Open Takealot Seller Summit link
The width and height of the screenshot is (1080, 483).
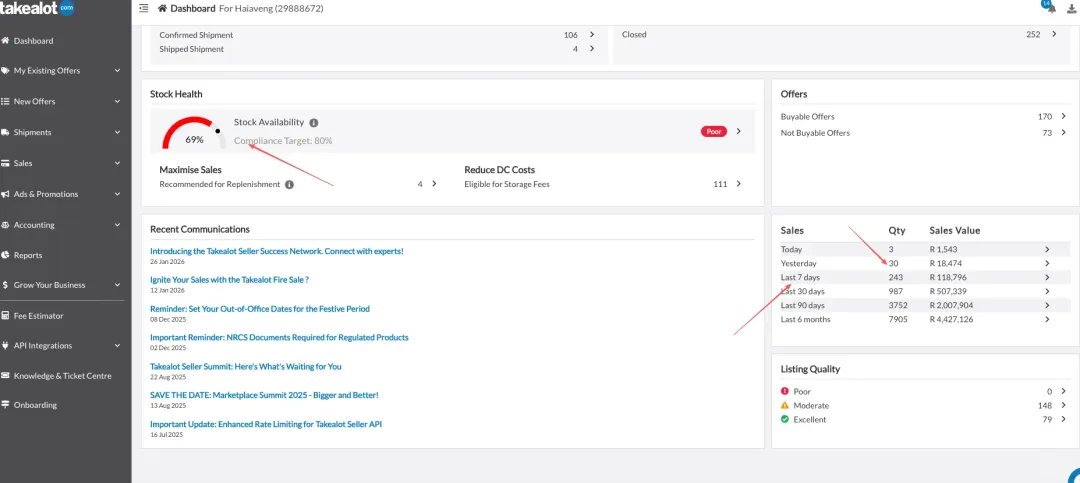(246, 367)
